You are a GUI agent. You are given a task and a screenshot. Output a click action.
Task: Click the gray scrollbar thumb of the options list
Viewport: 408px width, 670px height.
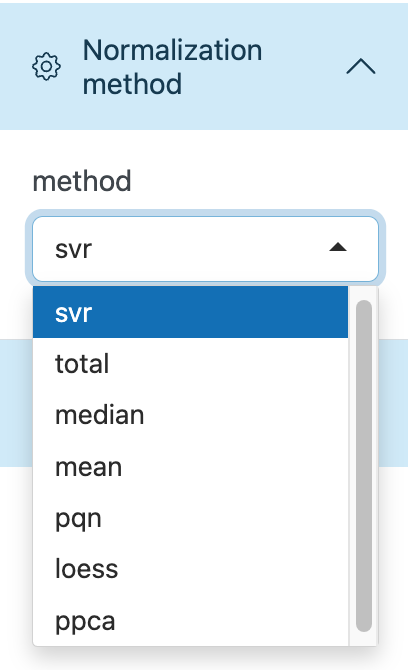click(364, 466)
